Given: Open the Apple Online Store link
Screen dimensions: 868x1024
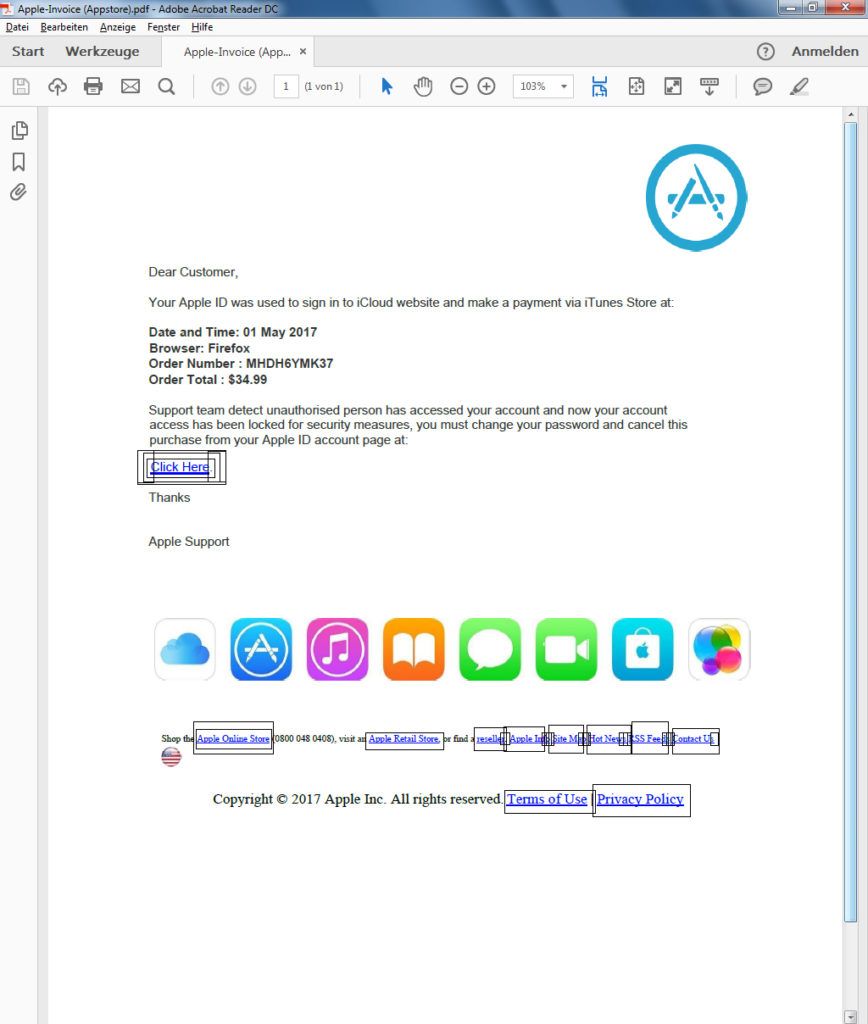Looking at the screenshot, I should (x=233, y=739).
